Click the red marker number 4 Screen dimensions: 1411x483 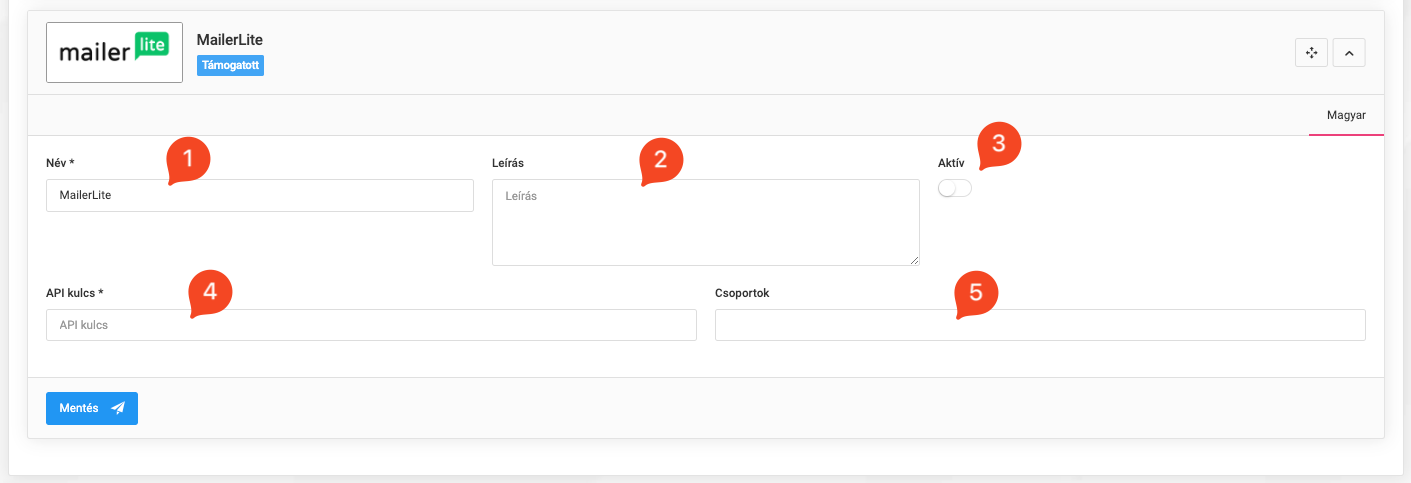tap(209, 291)
